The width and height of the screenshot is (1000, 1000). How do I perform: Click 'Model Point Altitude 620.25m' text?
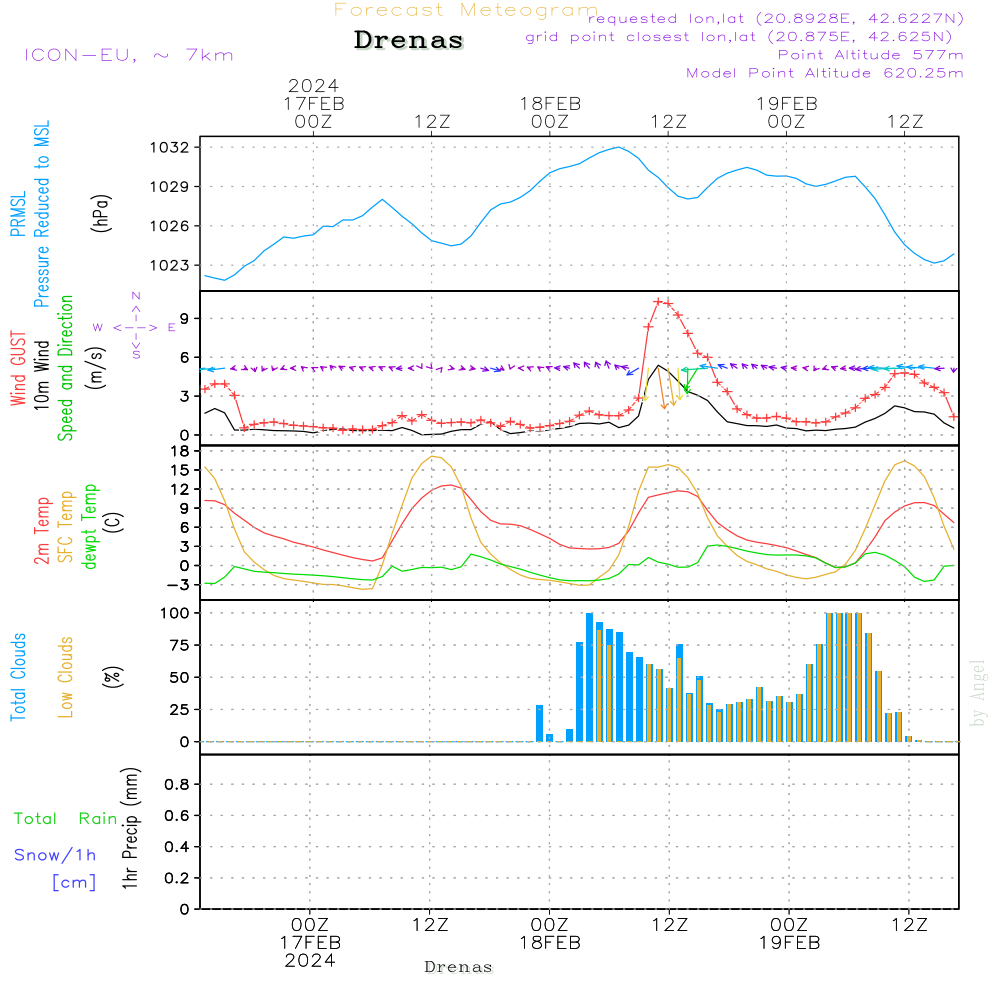point(825,73)
